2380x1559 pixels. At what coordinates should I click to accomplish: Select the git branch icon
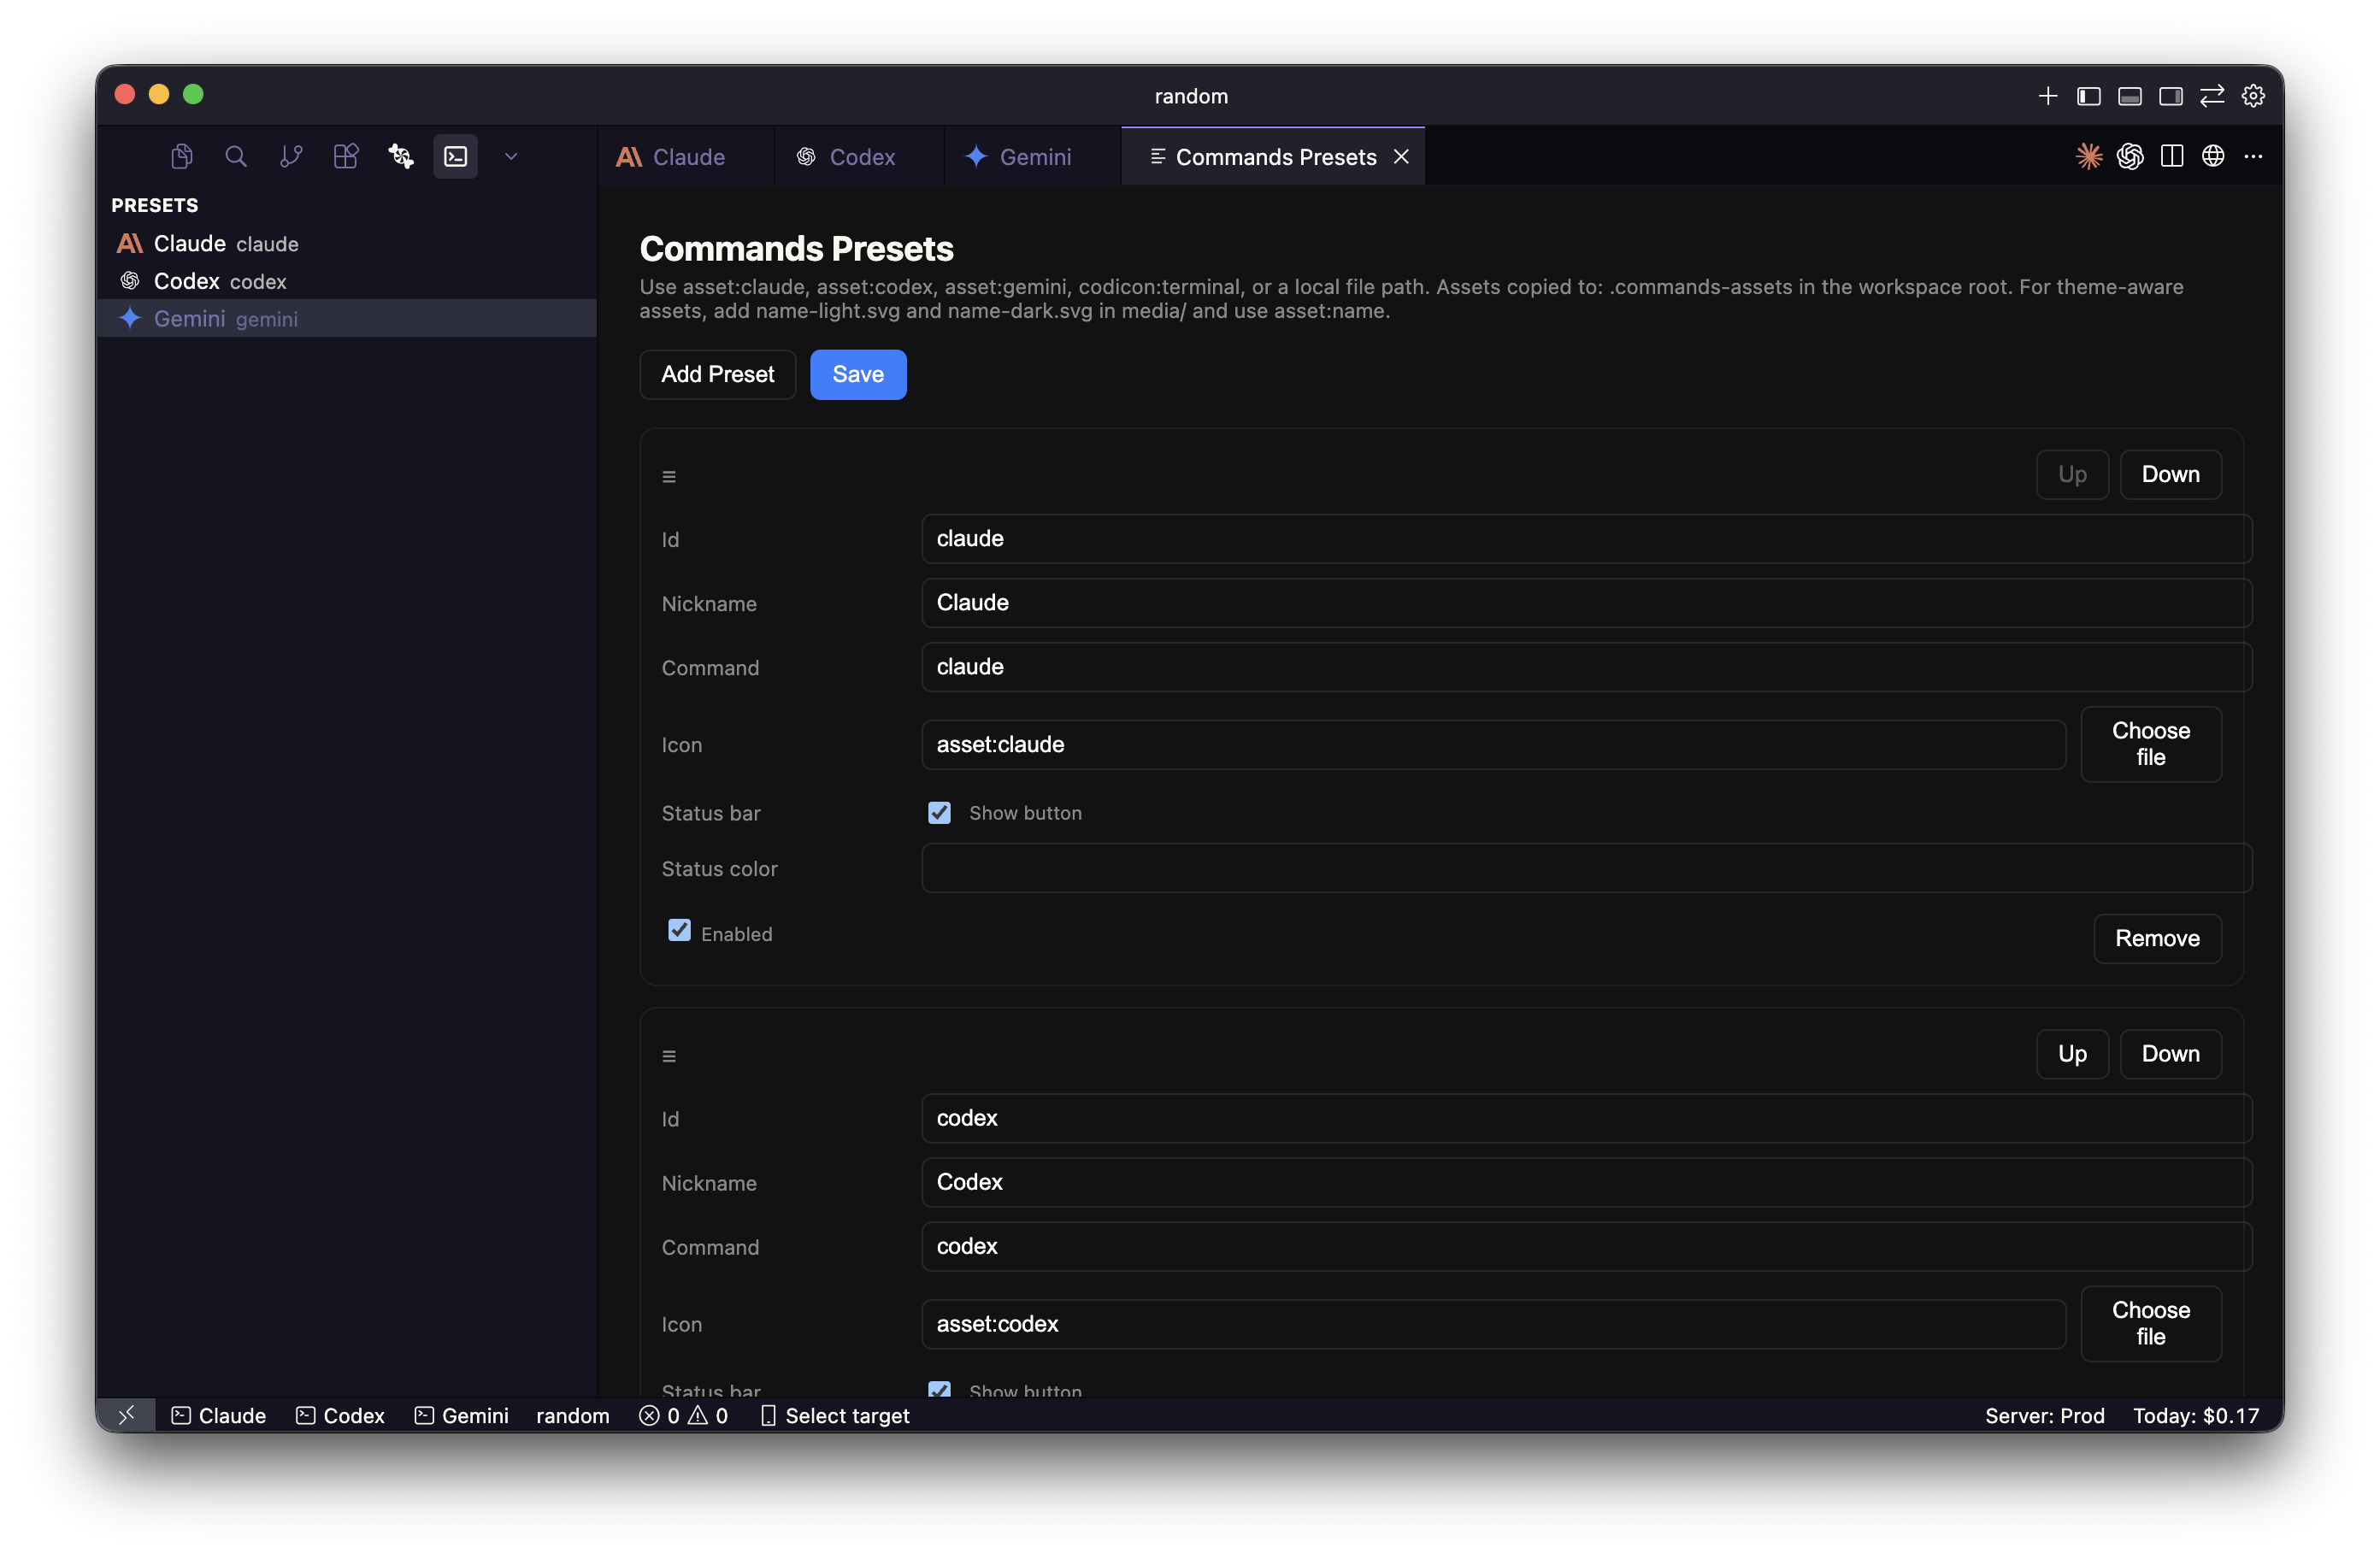point(290,156)
